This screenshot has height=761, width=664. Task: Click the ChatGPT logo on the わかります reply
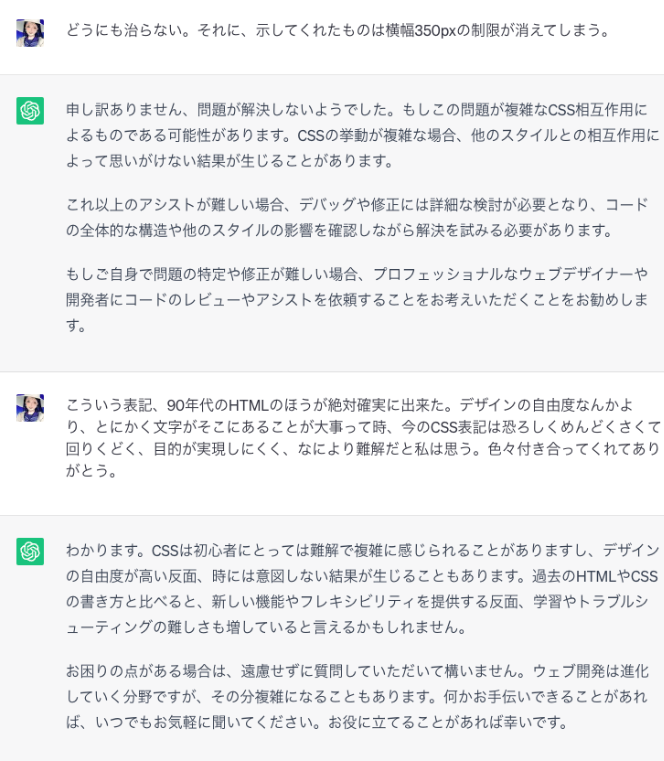pos(30,551)
